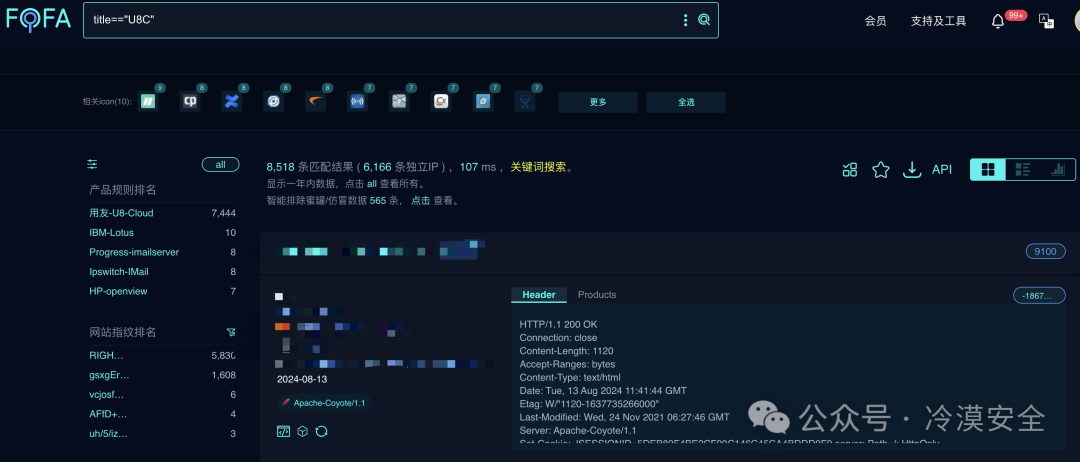This screenshot has height=462, width=1080.
Task: Click 'all' link to view all data
Action: pyautogui.click(x=371, y=184)
